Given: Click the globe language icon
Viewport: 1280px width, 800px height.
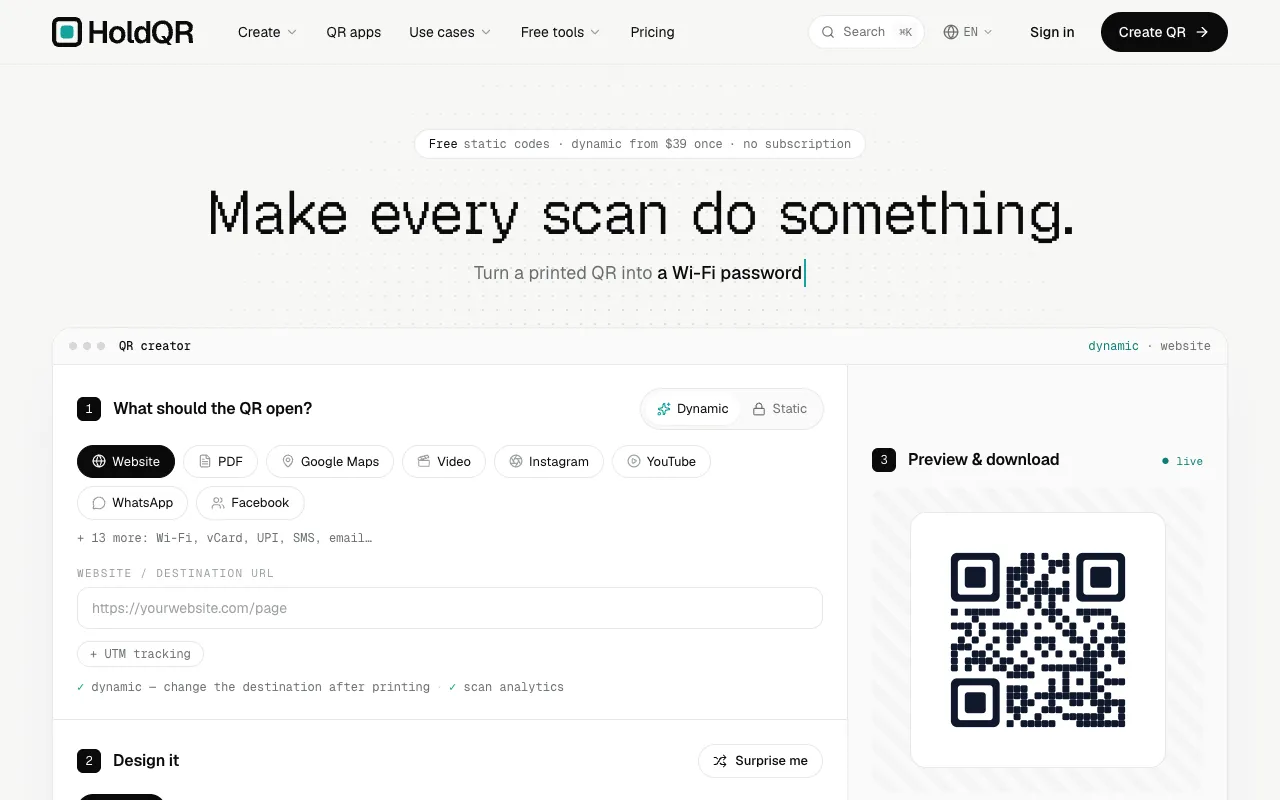Looking at the screenshot, I should (951, 32).
